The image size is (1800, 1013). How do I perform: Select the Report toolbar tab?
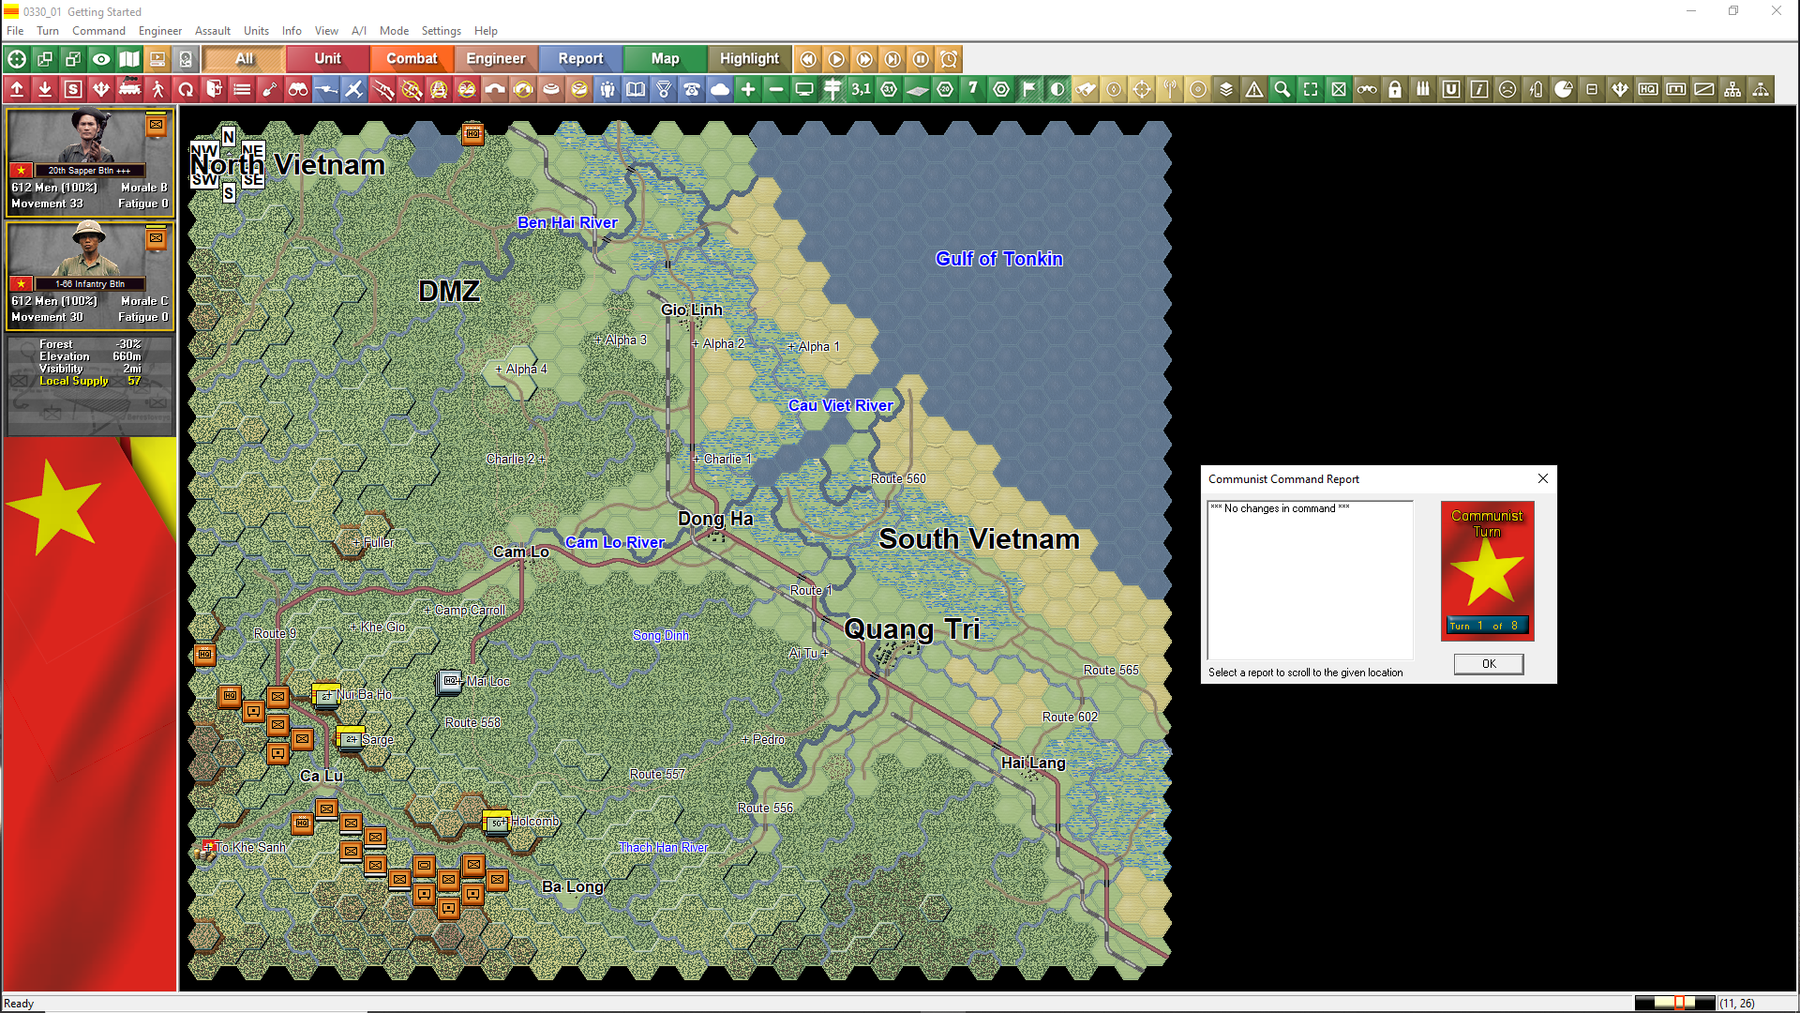(581, 59)
